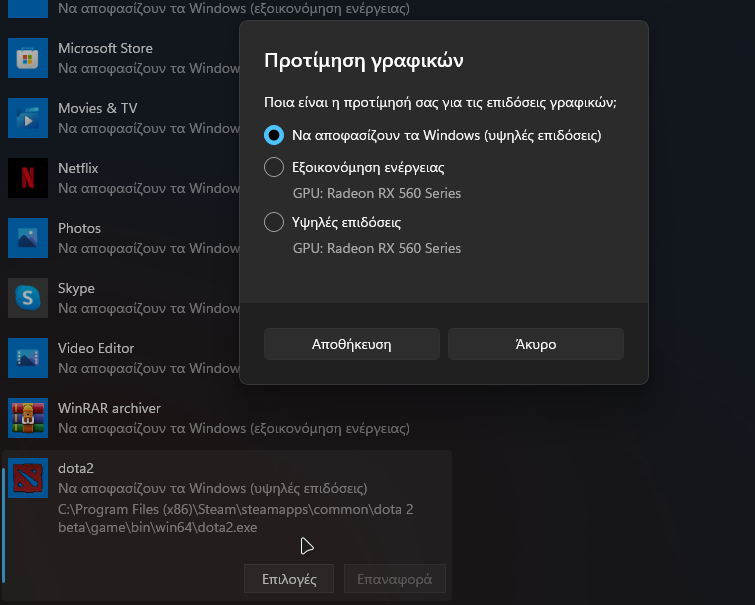
Task: Click the Αποθήκευση button
Action: tap(351, 344)
